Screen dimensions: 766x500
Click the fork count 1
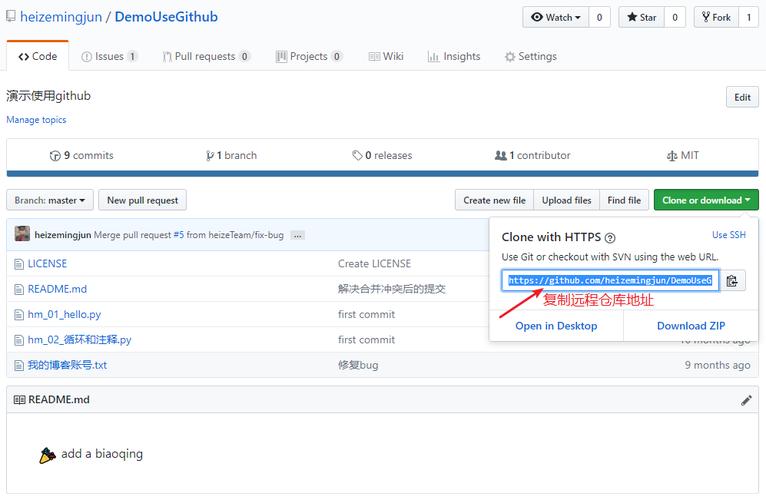click(748, 18)
